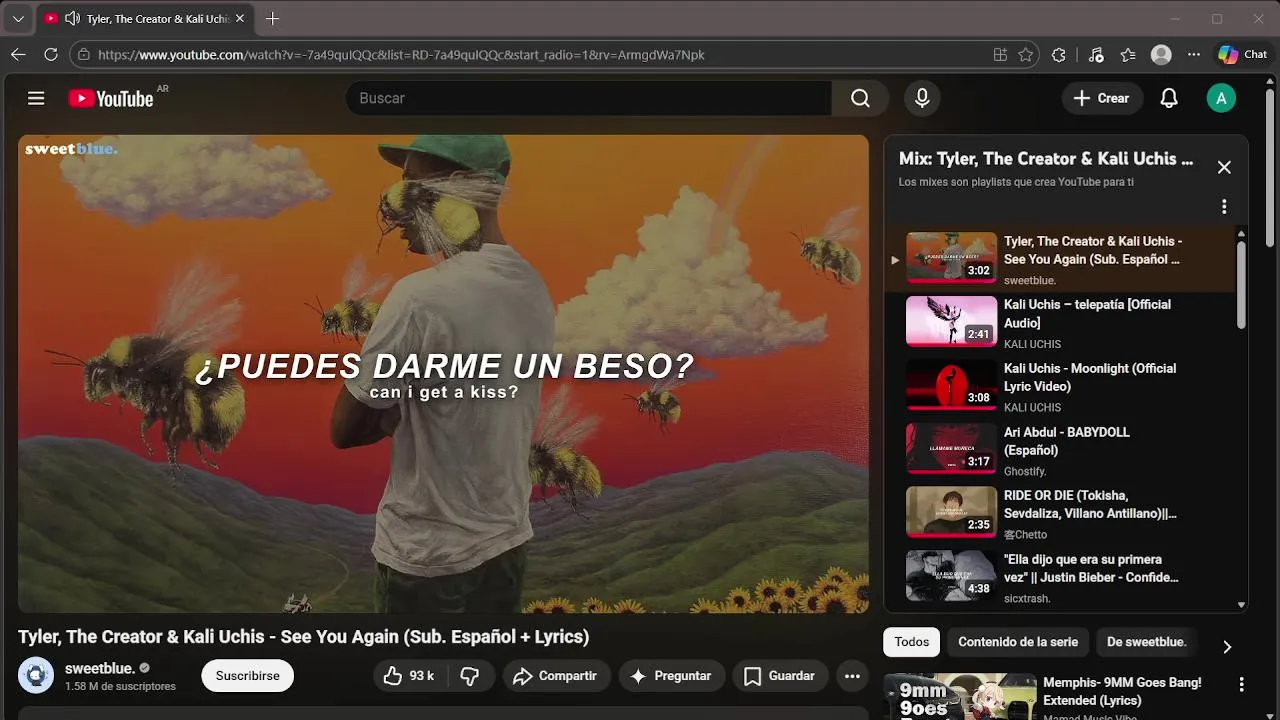
Task: Go to YouTube home via logo
Action: [110, 98]
